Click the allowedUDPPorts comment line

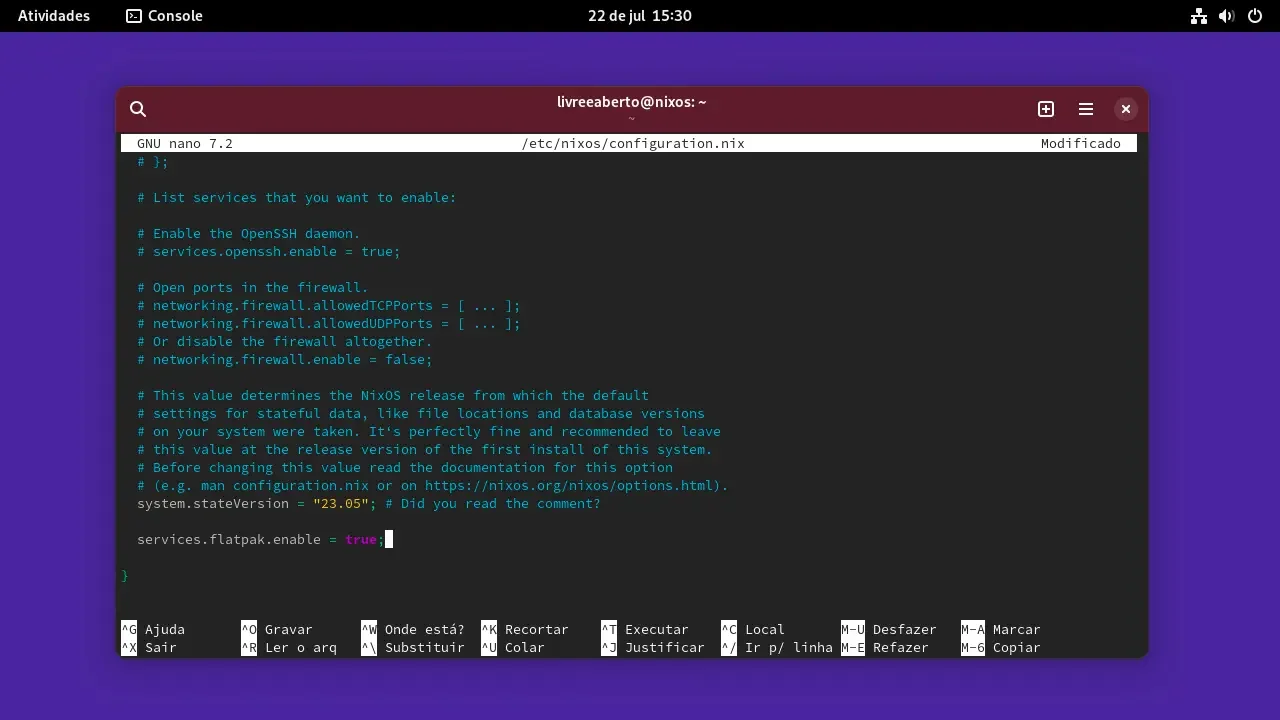point(329,324)
